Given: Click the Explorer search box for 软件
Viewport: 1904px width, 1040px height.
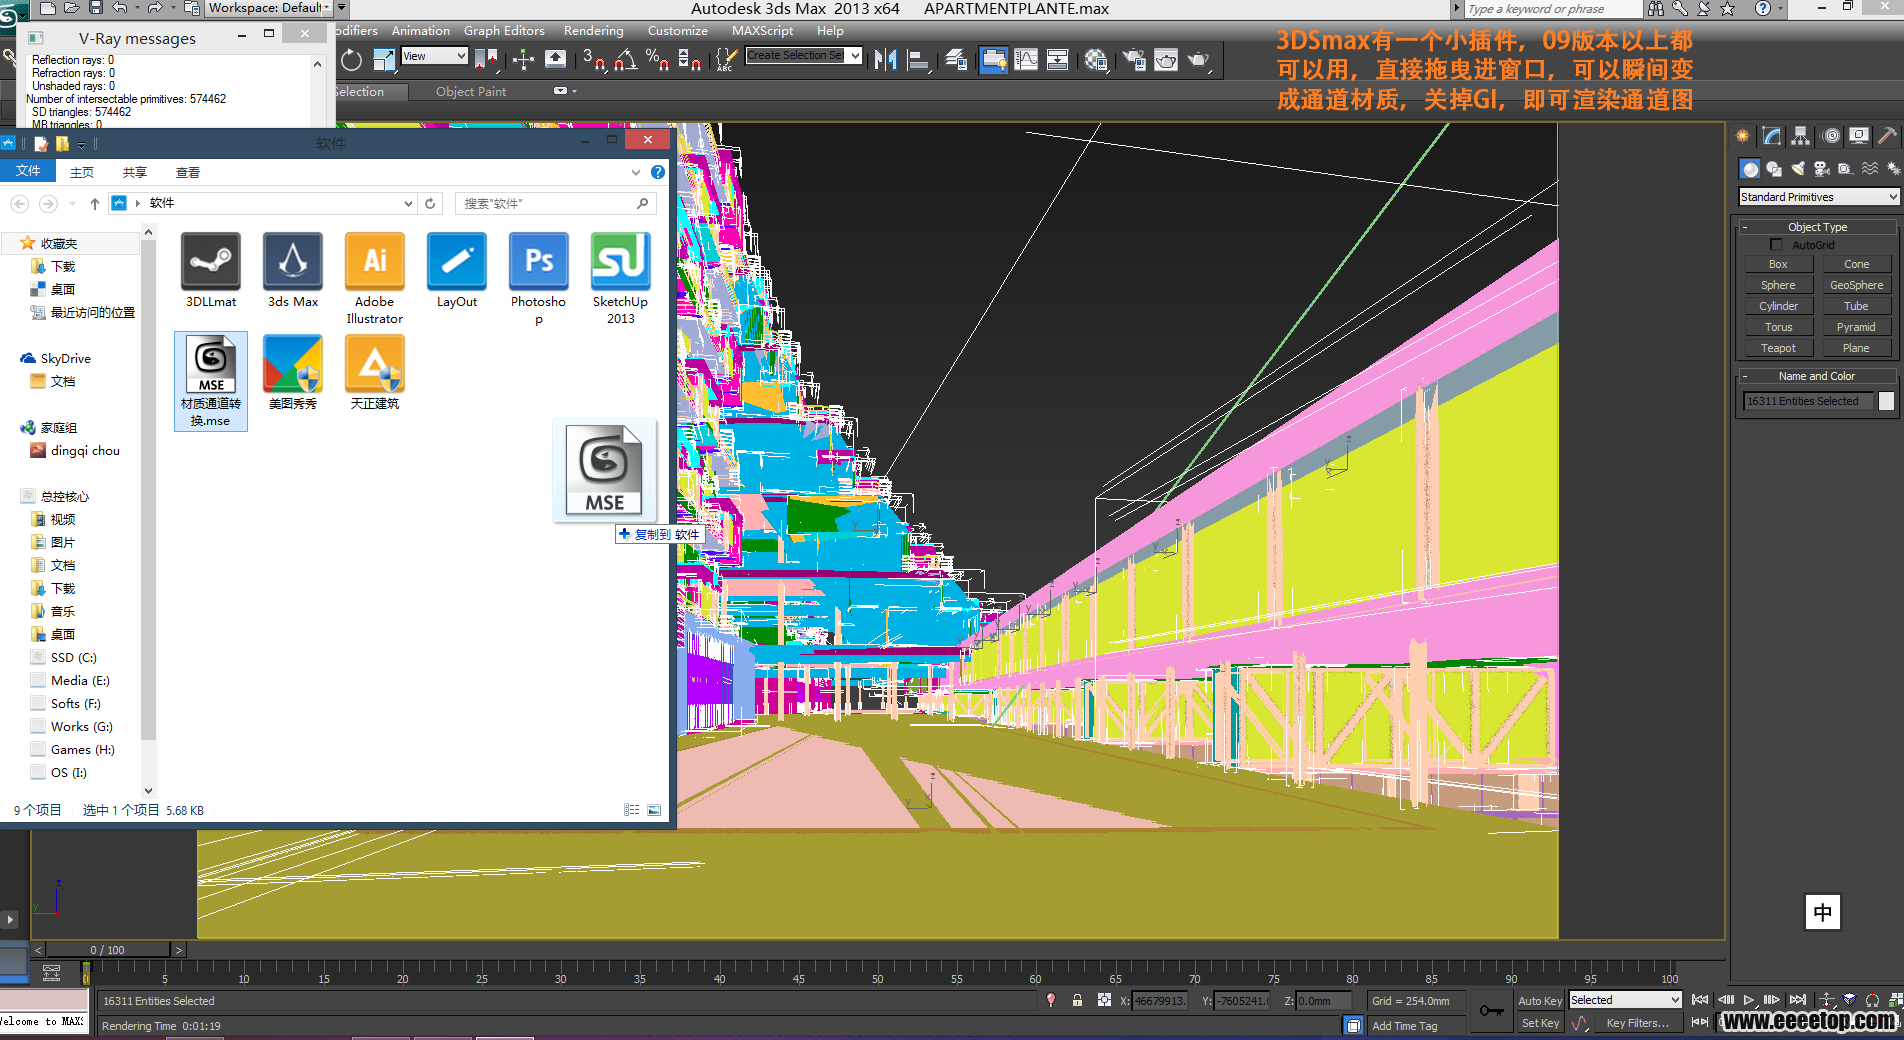Looking at the screenshot, I should tap(555, 203).
